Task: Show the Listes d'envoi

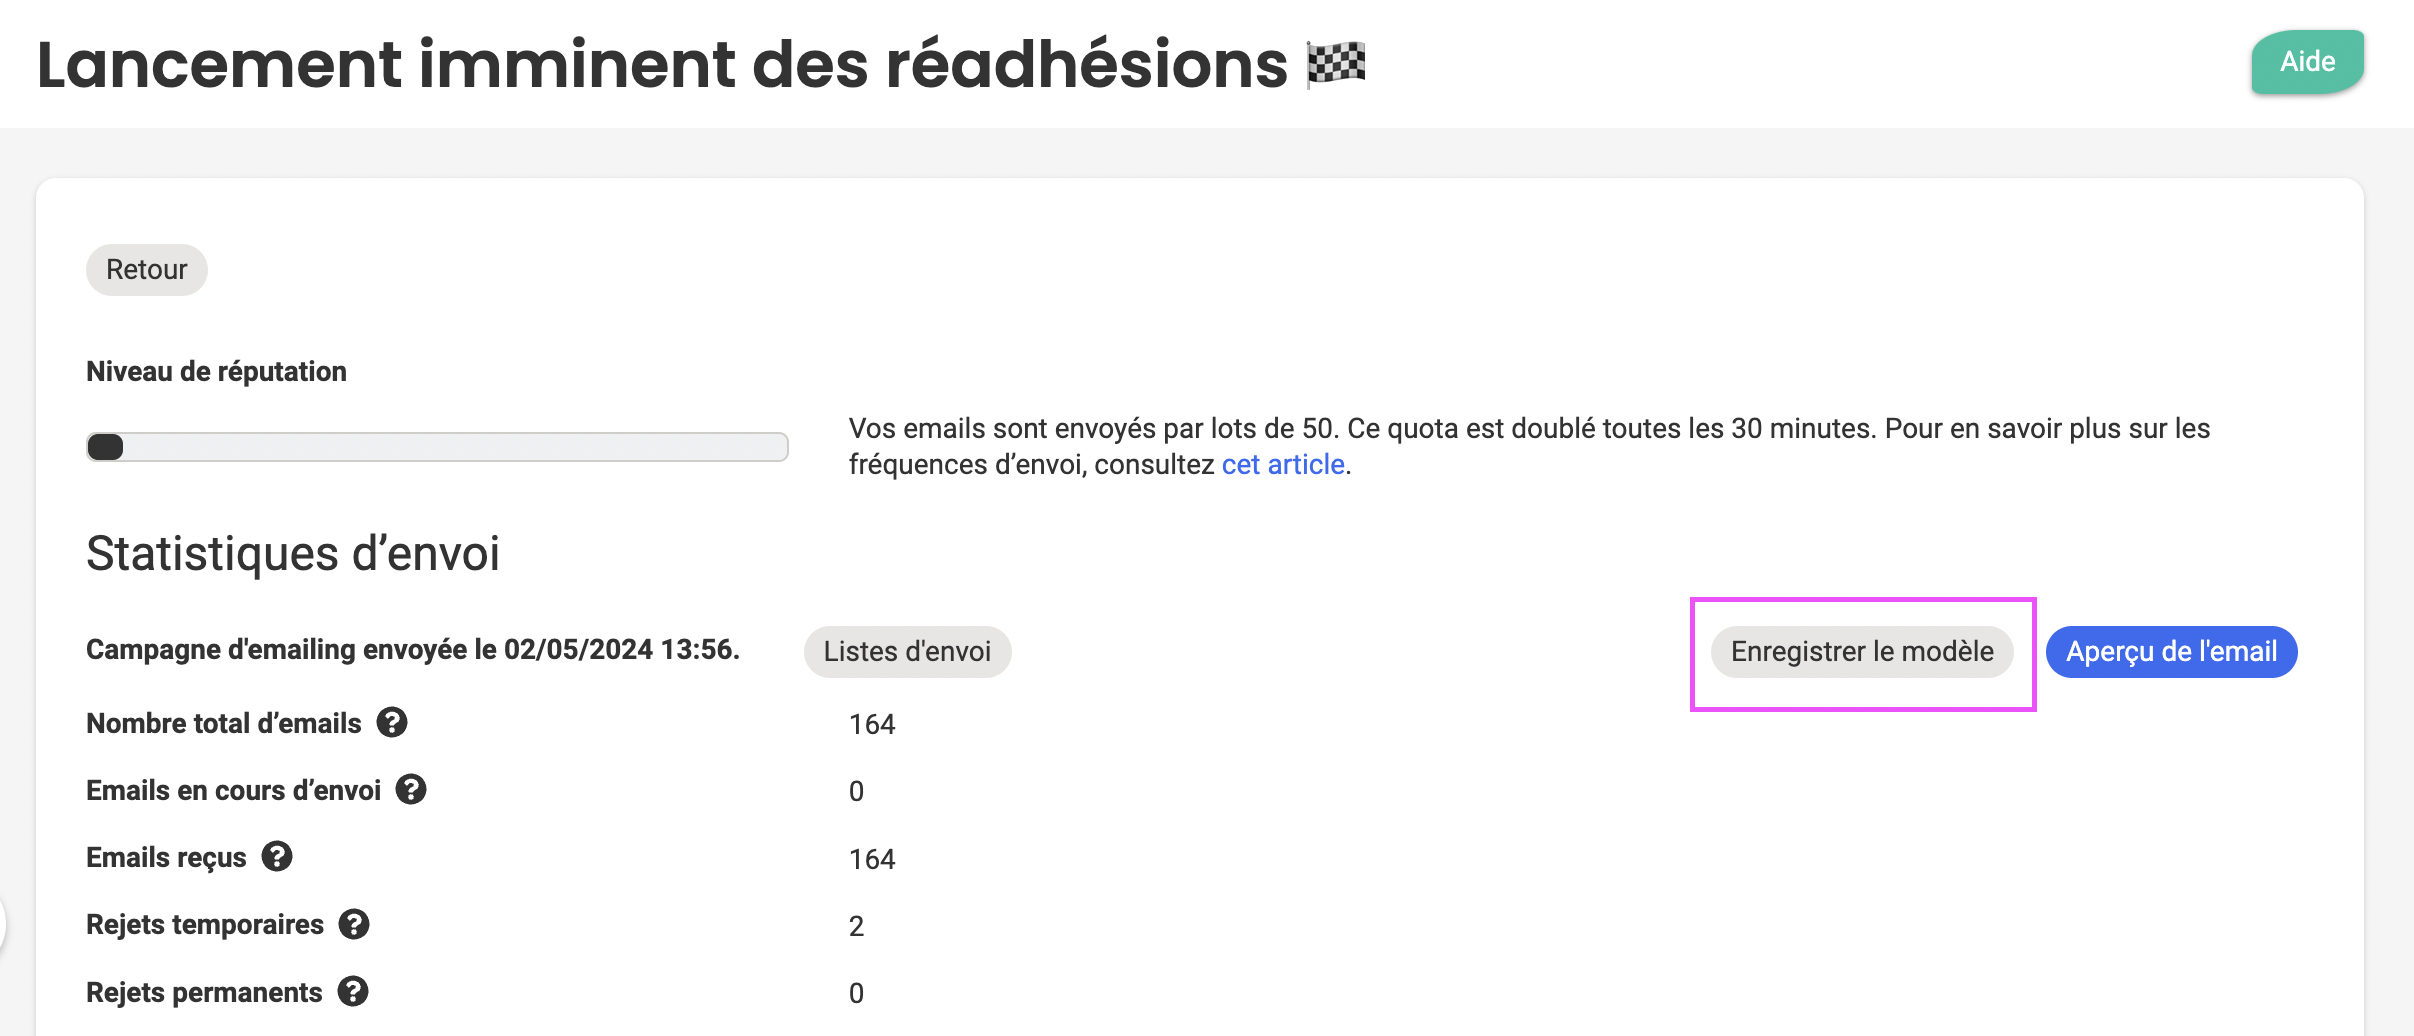Action: pos(907,652)
